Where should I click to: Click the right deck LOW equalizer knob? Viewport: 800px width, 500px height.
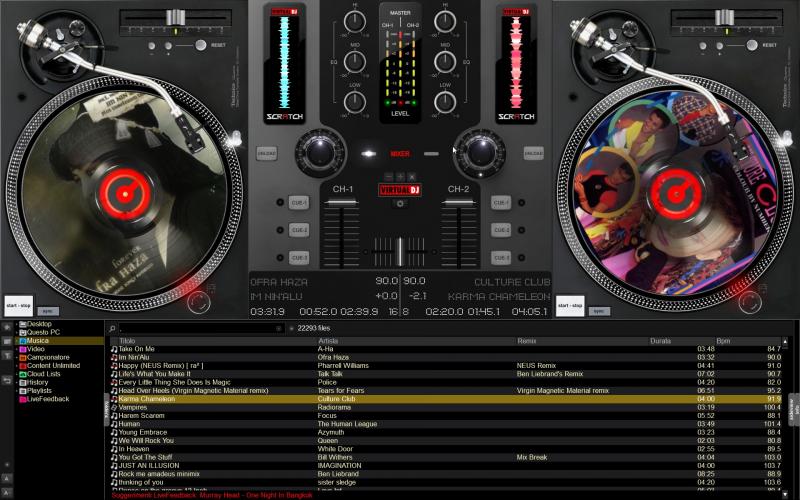pos(445,102)
